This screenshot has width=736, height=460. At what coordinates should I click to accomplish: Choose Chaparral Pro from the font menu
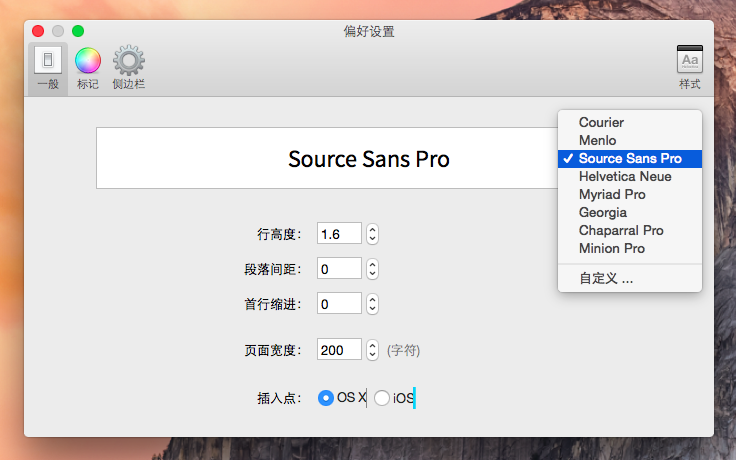pyautogui.click(x=630, y=230)
